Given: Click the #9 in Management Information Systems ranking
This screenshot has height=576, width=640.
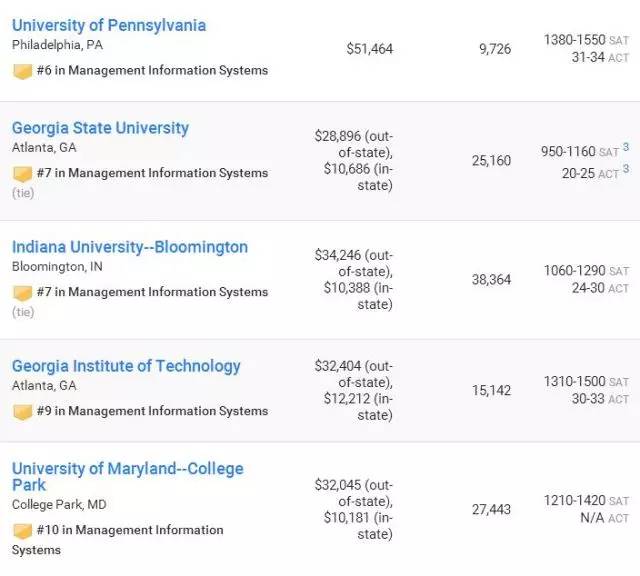Looking at the screenshot, I should click(161, 411).
